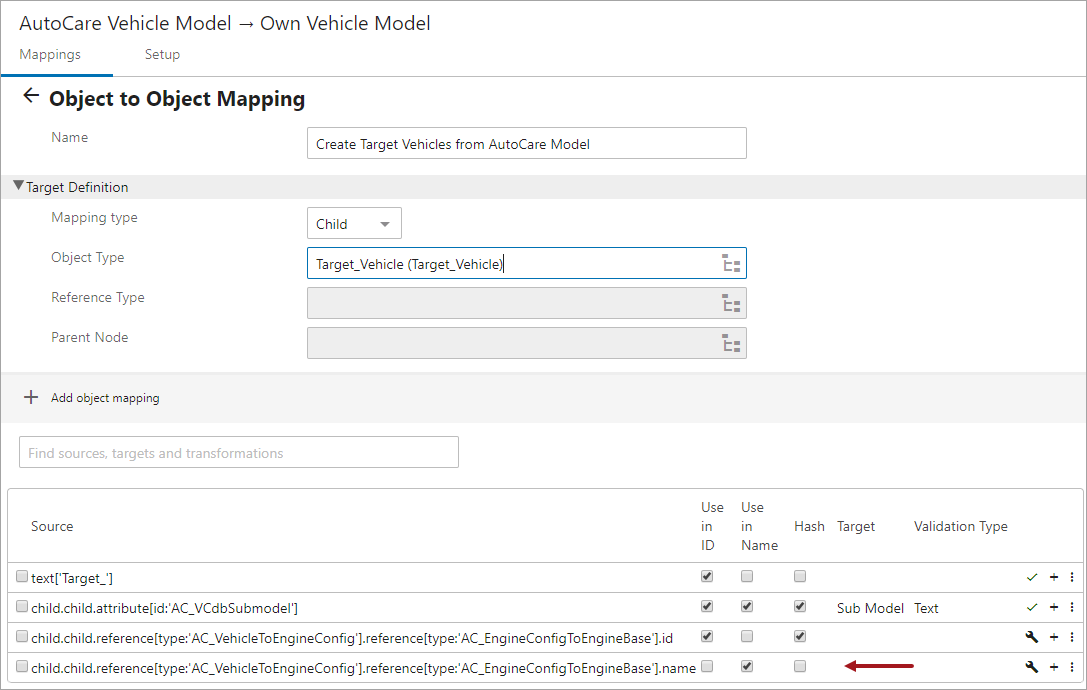Open three-dot menu on AC_VCdbSubmodel row

(x=1072, y=607)
